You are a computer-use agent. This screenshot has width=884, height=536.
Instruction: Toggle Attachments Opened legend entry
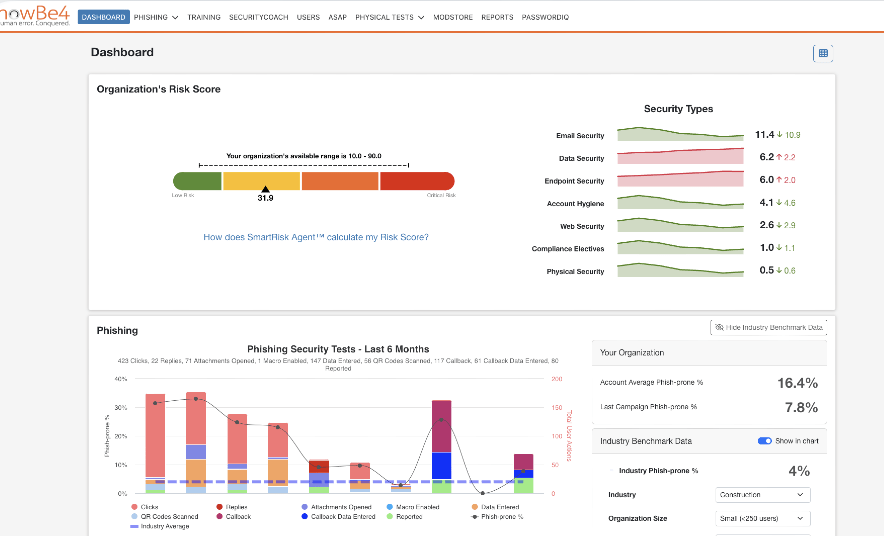click(337, 507)
